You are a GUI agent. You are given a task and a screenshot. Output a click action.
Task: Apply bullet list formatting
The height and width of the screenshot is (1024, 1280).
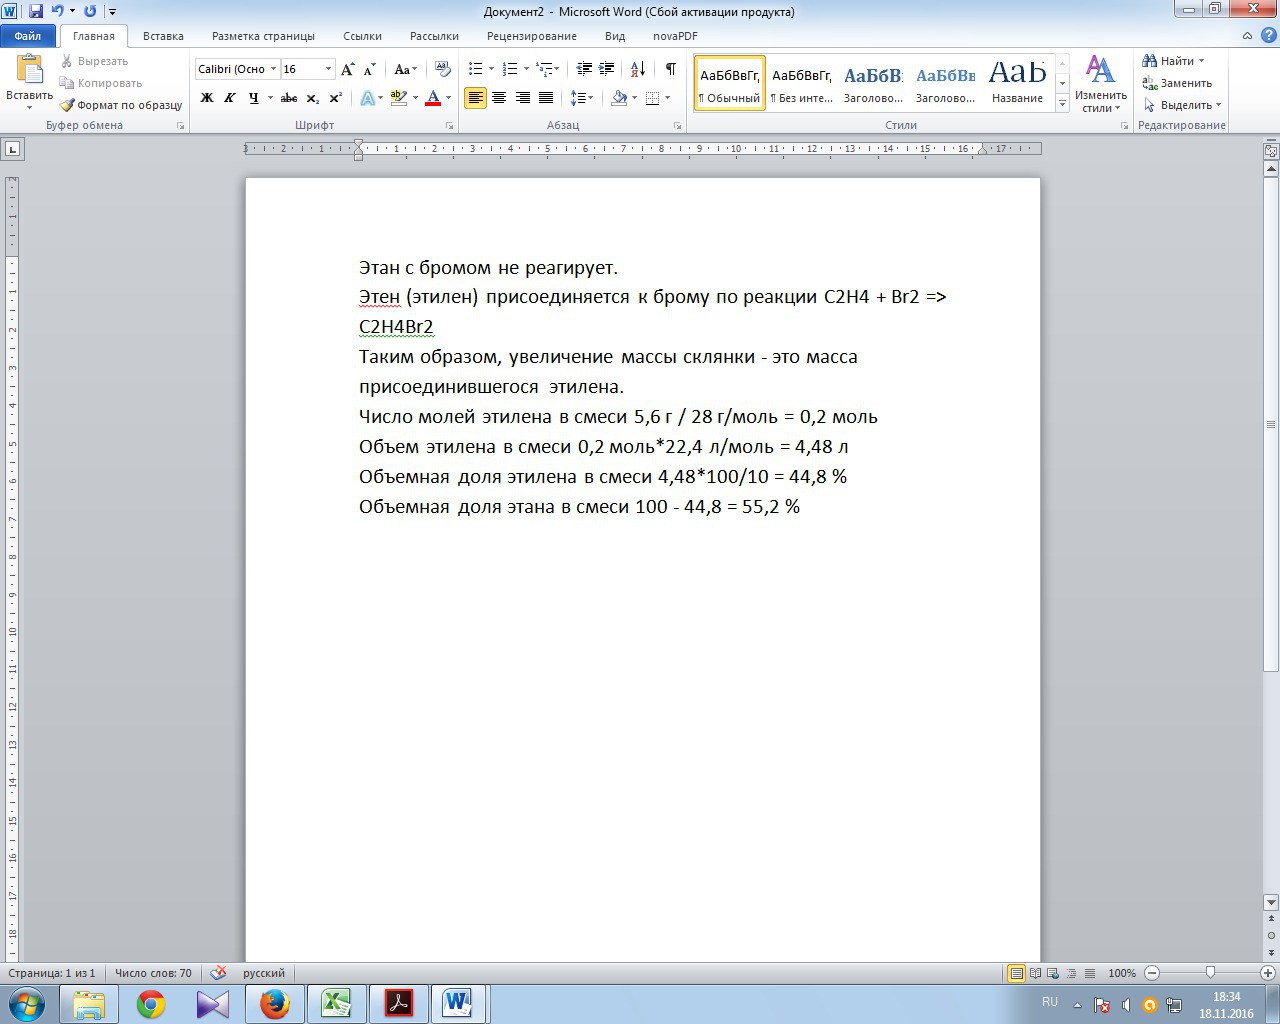tap(476, 69)
